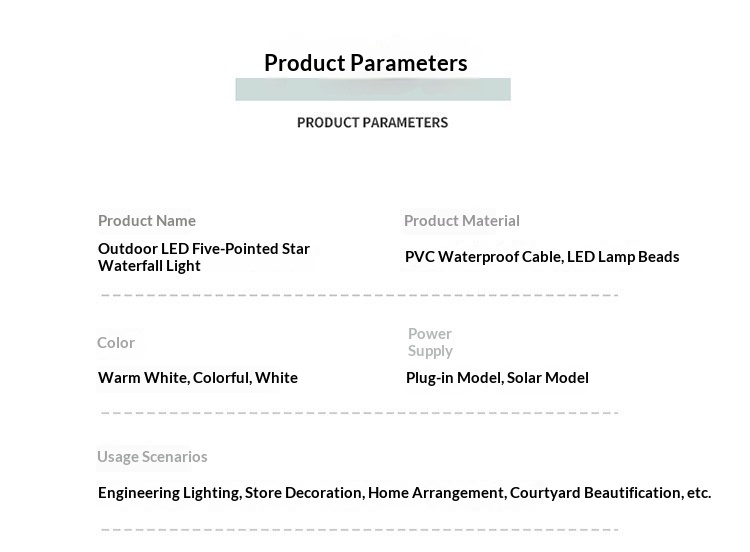Select the "Color" label

(x=115, y=343)
